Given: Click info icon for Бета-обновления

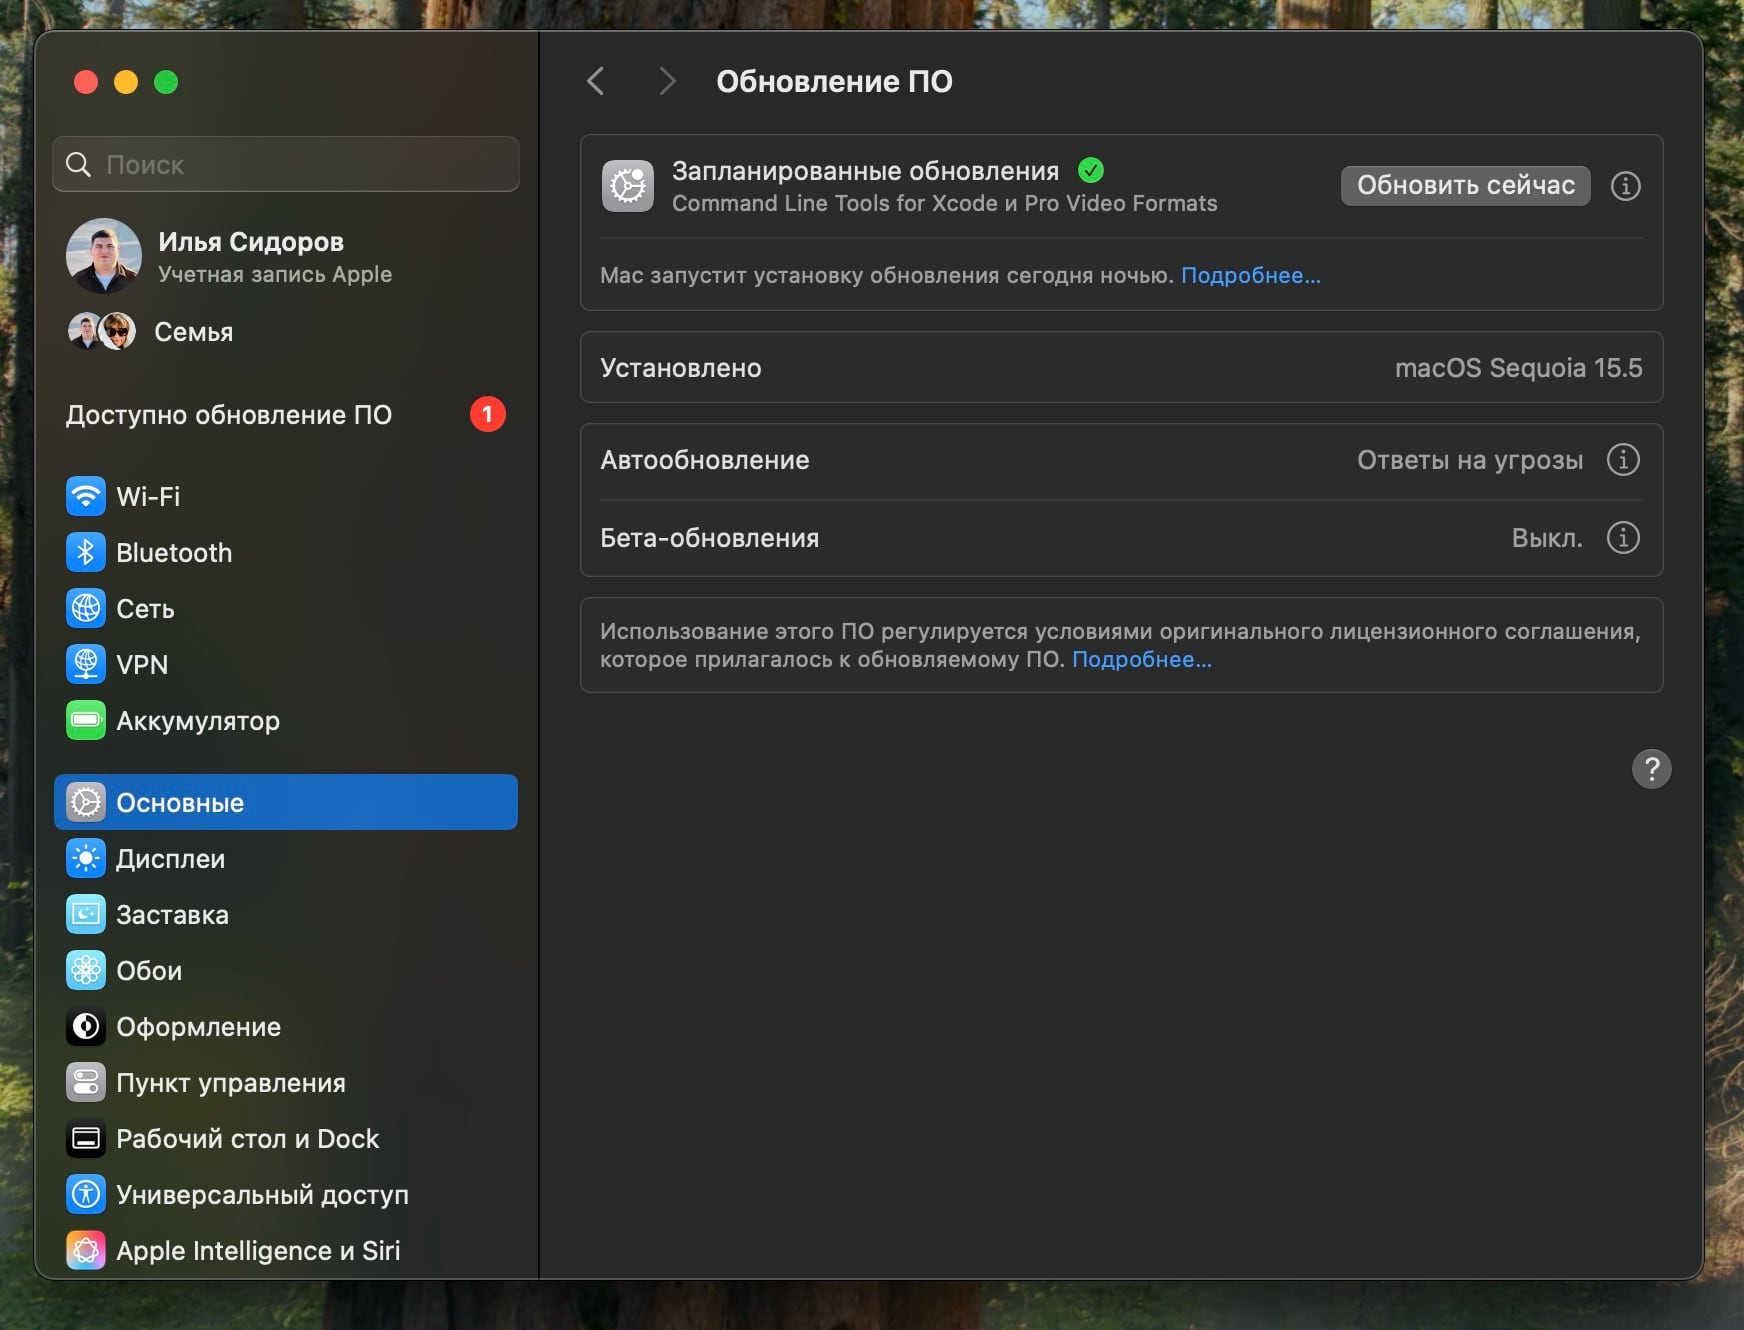Looking at the screenshot, I should (1622, 538).
